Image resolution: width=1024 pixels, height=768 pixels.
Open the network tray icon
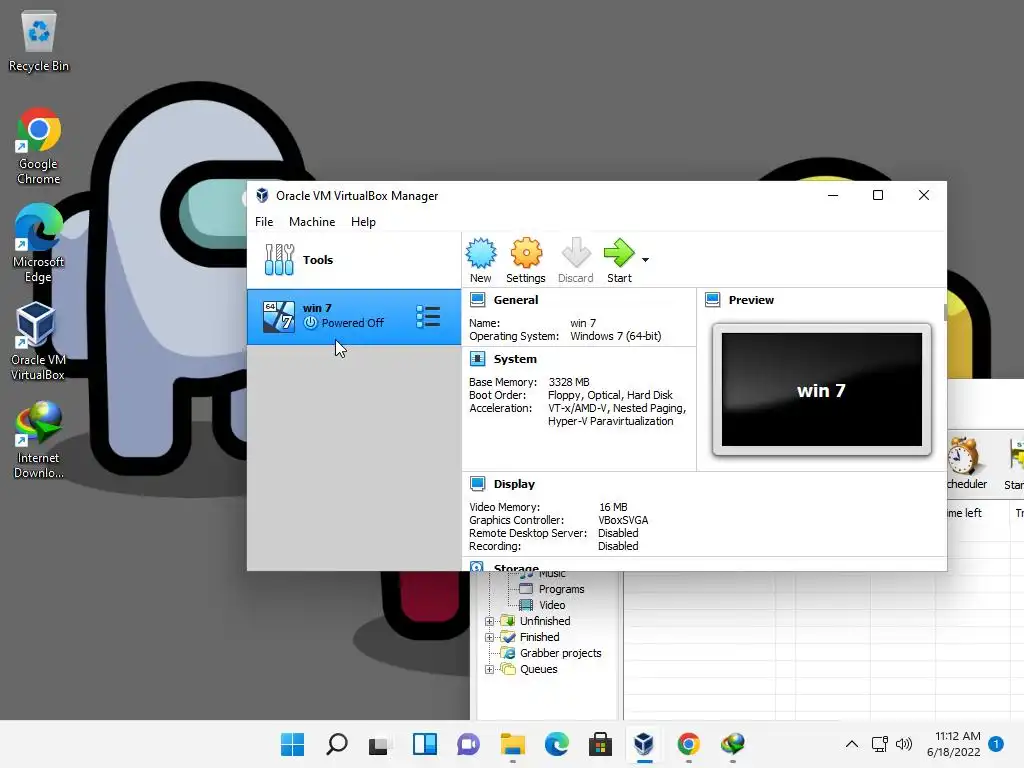[x=880, y=744]
